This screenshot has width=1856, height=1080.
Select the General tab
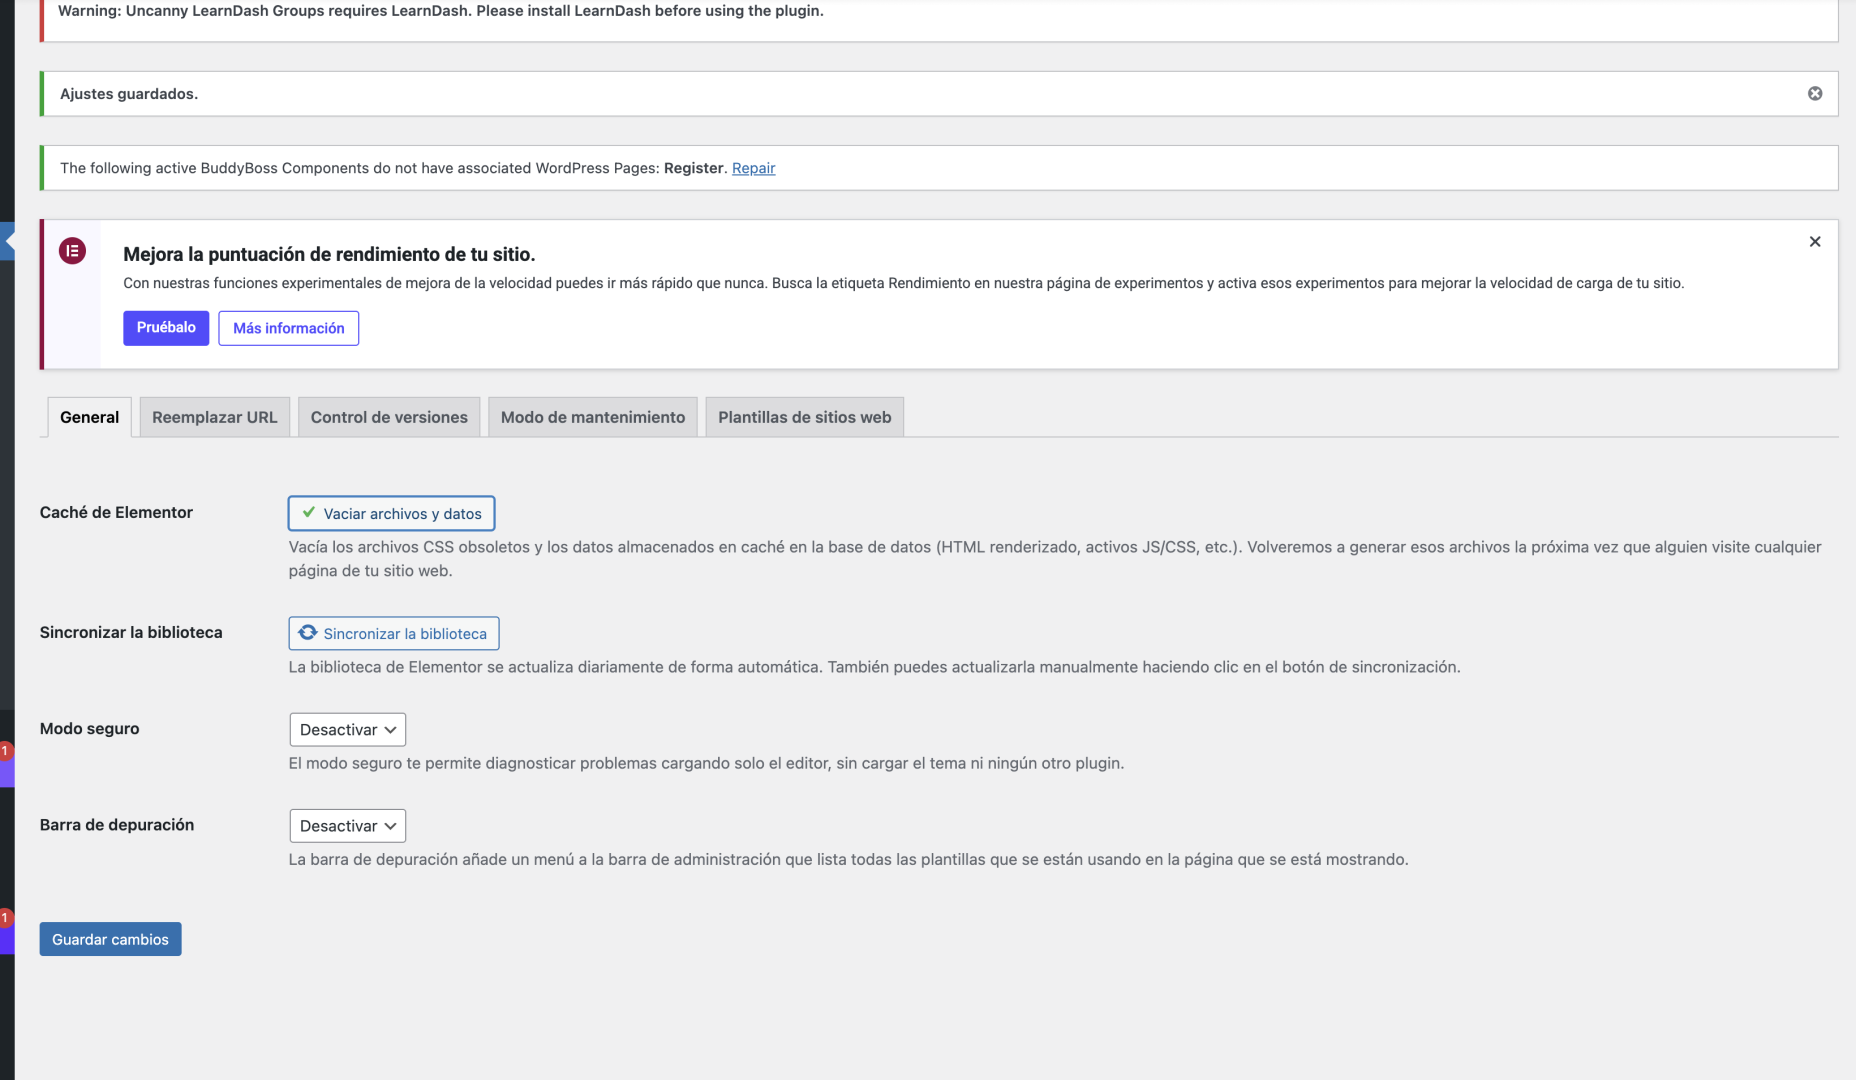coord(89,418)
